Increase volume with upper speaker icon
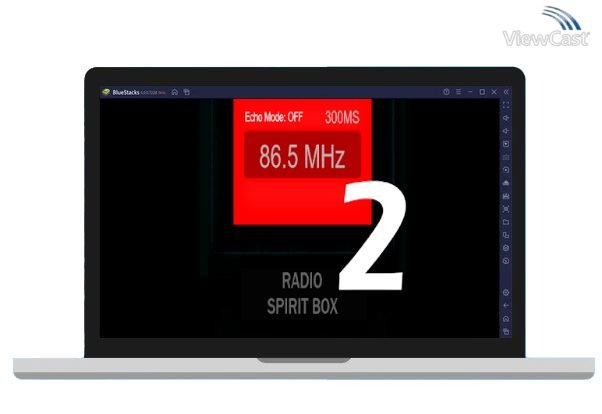The width and height of the screenshot is (602, 414). (506, 118)
